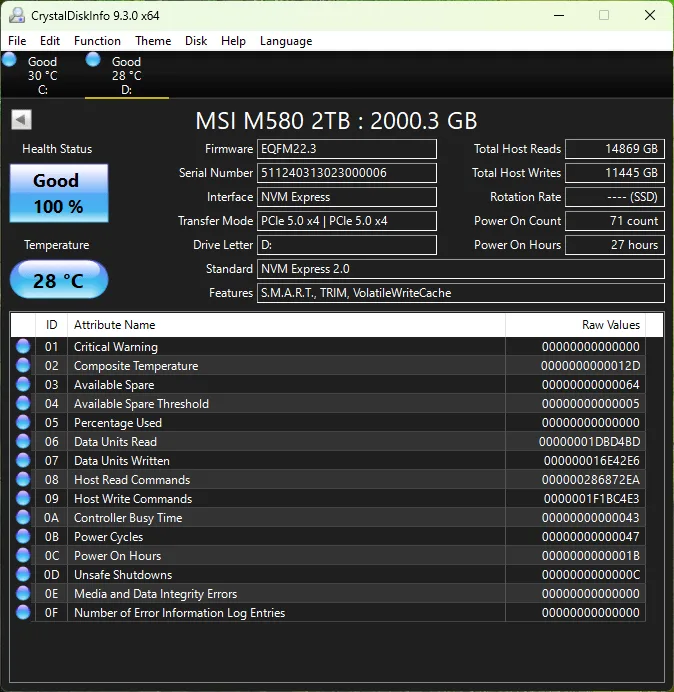Open the Edit menu

tap(50, 41)
